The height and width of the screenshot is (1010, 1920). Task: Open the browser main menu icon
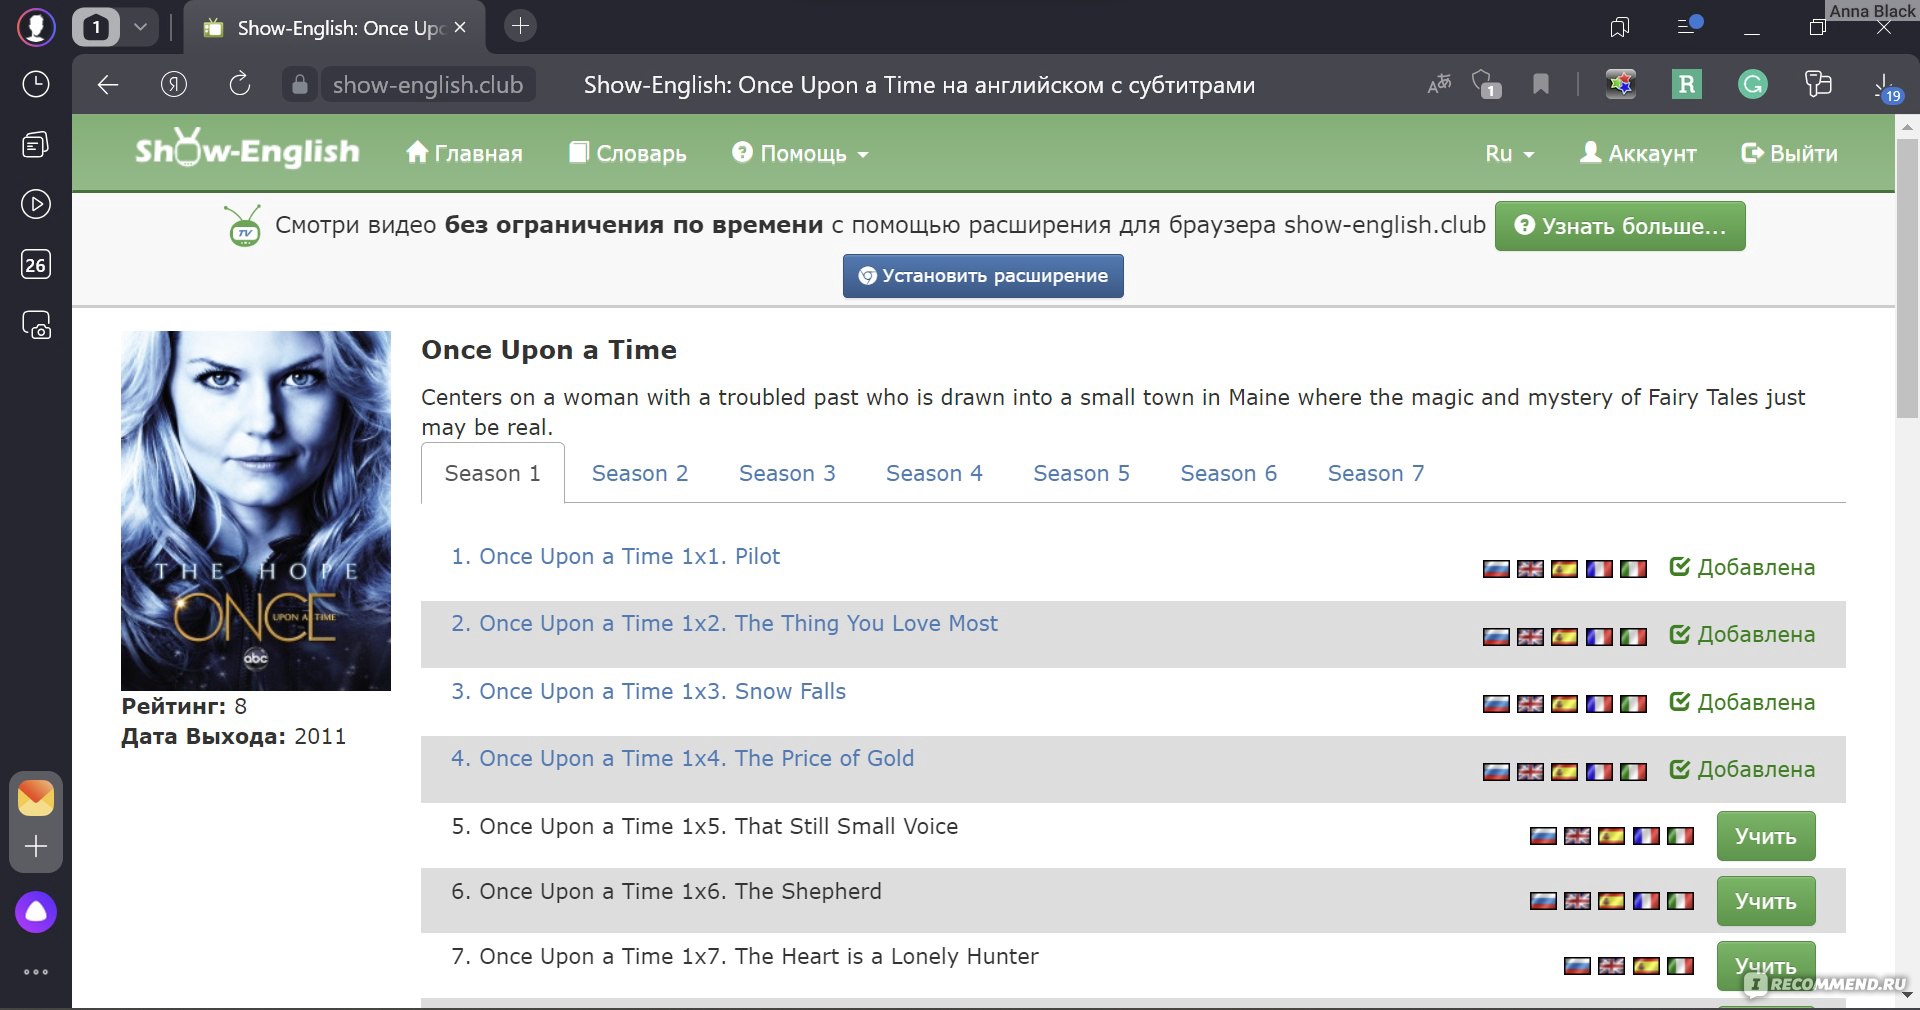click(x=1689, y=25)
